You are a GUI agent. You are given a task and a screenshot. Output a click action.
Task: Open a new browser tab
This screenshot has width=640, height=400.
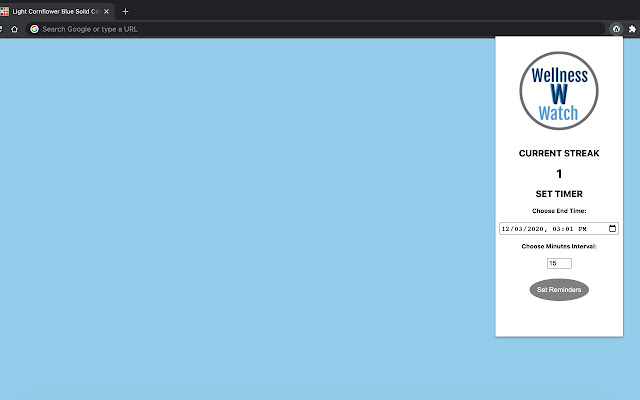125,11
